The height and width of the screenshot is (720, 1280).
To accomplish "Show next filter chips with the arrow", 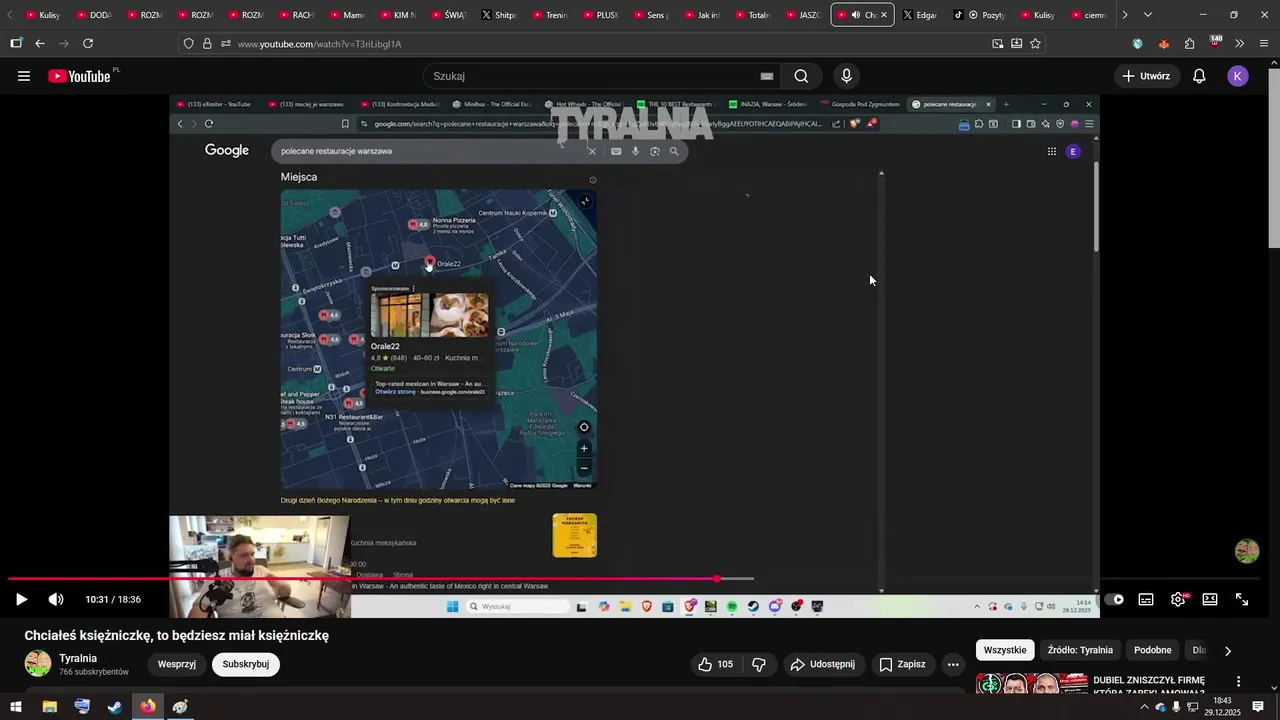I will (1228, 650).
